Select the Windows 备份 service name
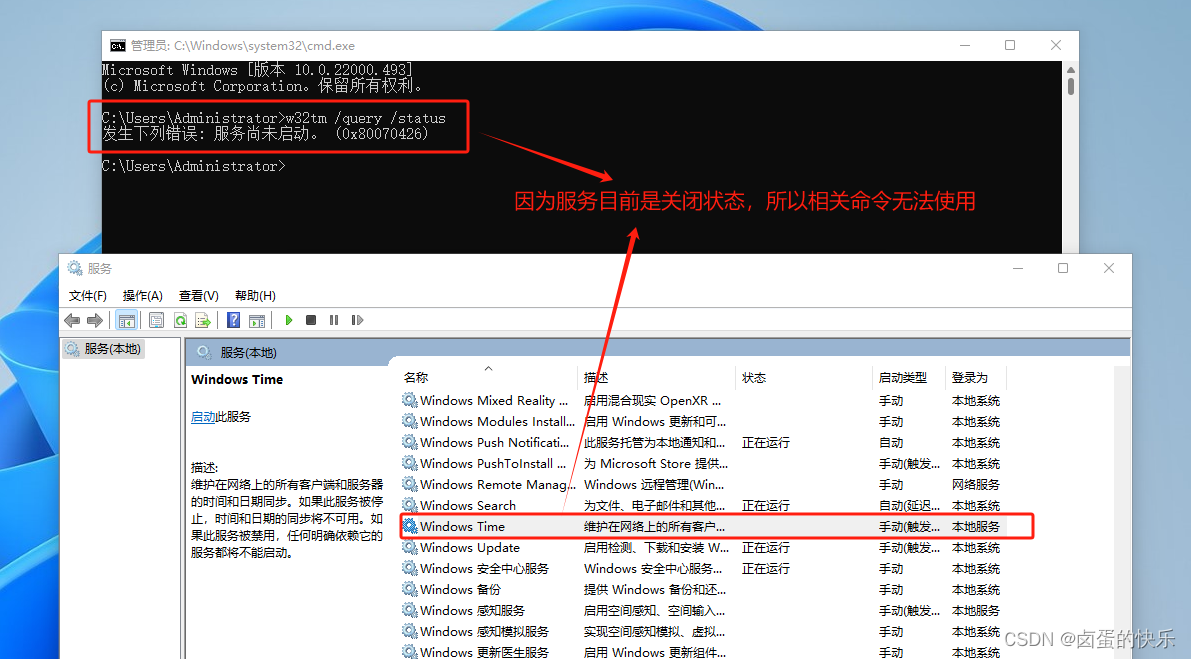This screenshot has height=659, width=1191. point(460,589)
